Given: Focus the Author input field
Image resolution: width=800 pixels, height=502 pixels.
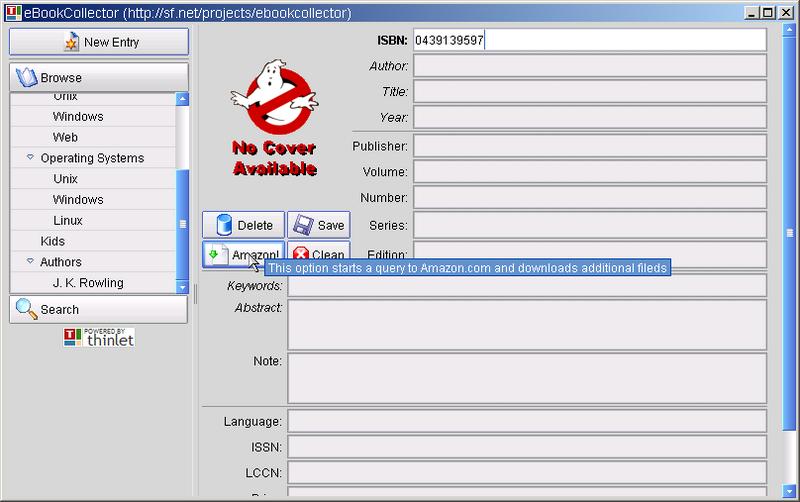Looking at the screenshot, I should coord(590,66).
